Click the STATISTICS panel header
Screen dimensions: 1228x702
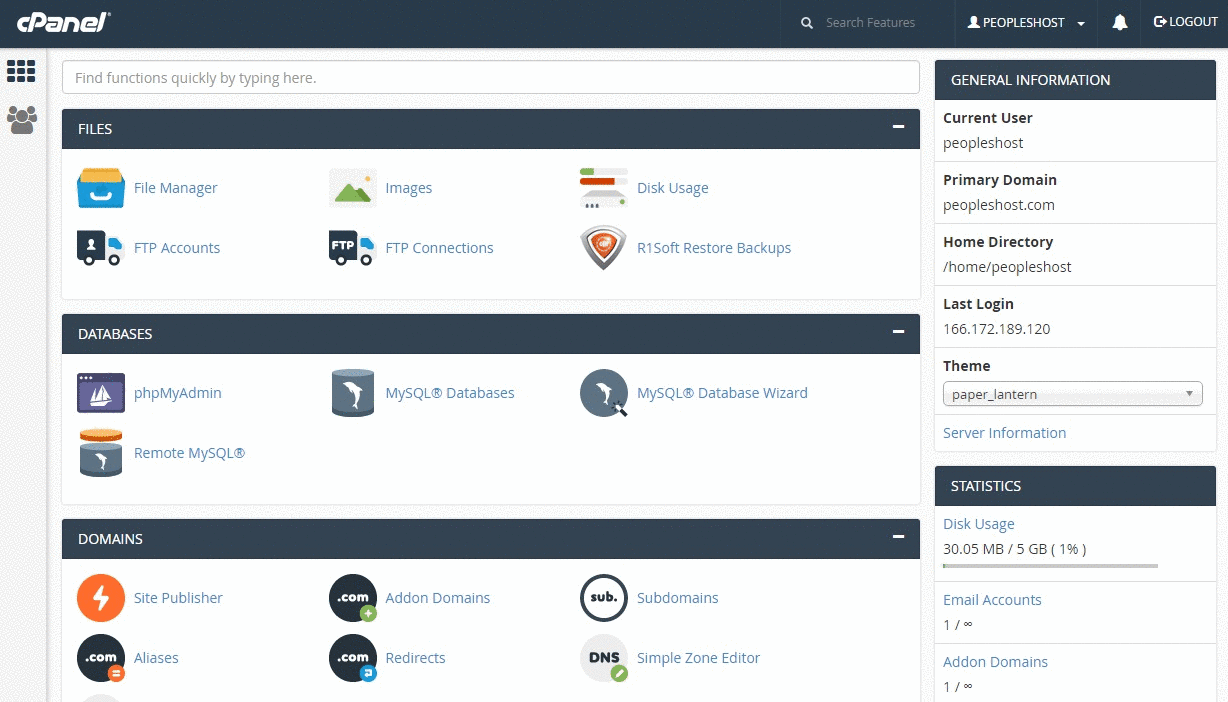point(1075,486)
